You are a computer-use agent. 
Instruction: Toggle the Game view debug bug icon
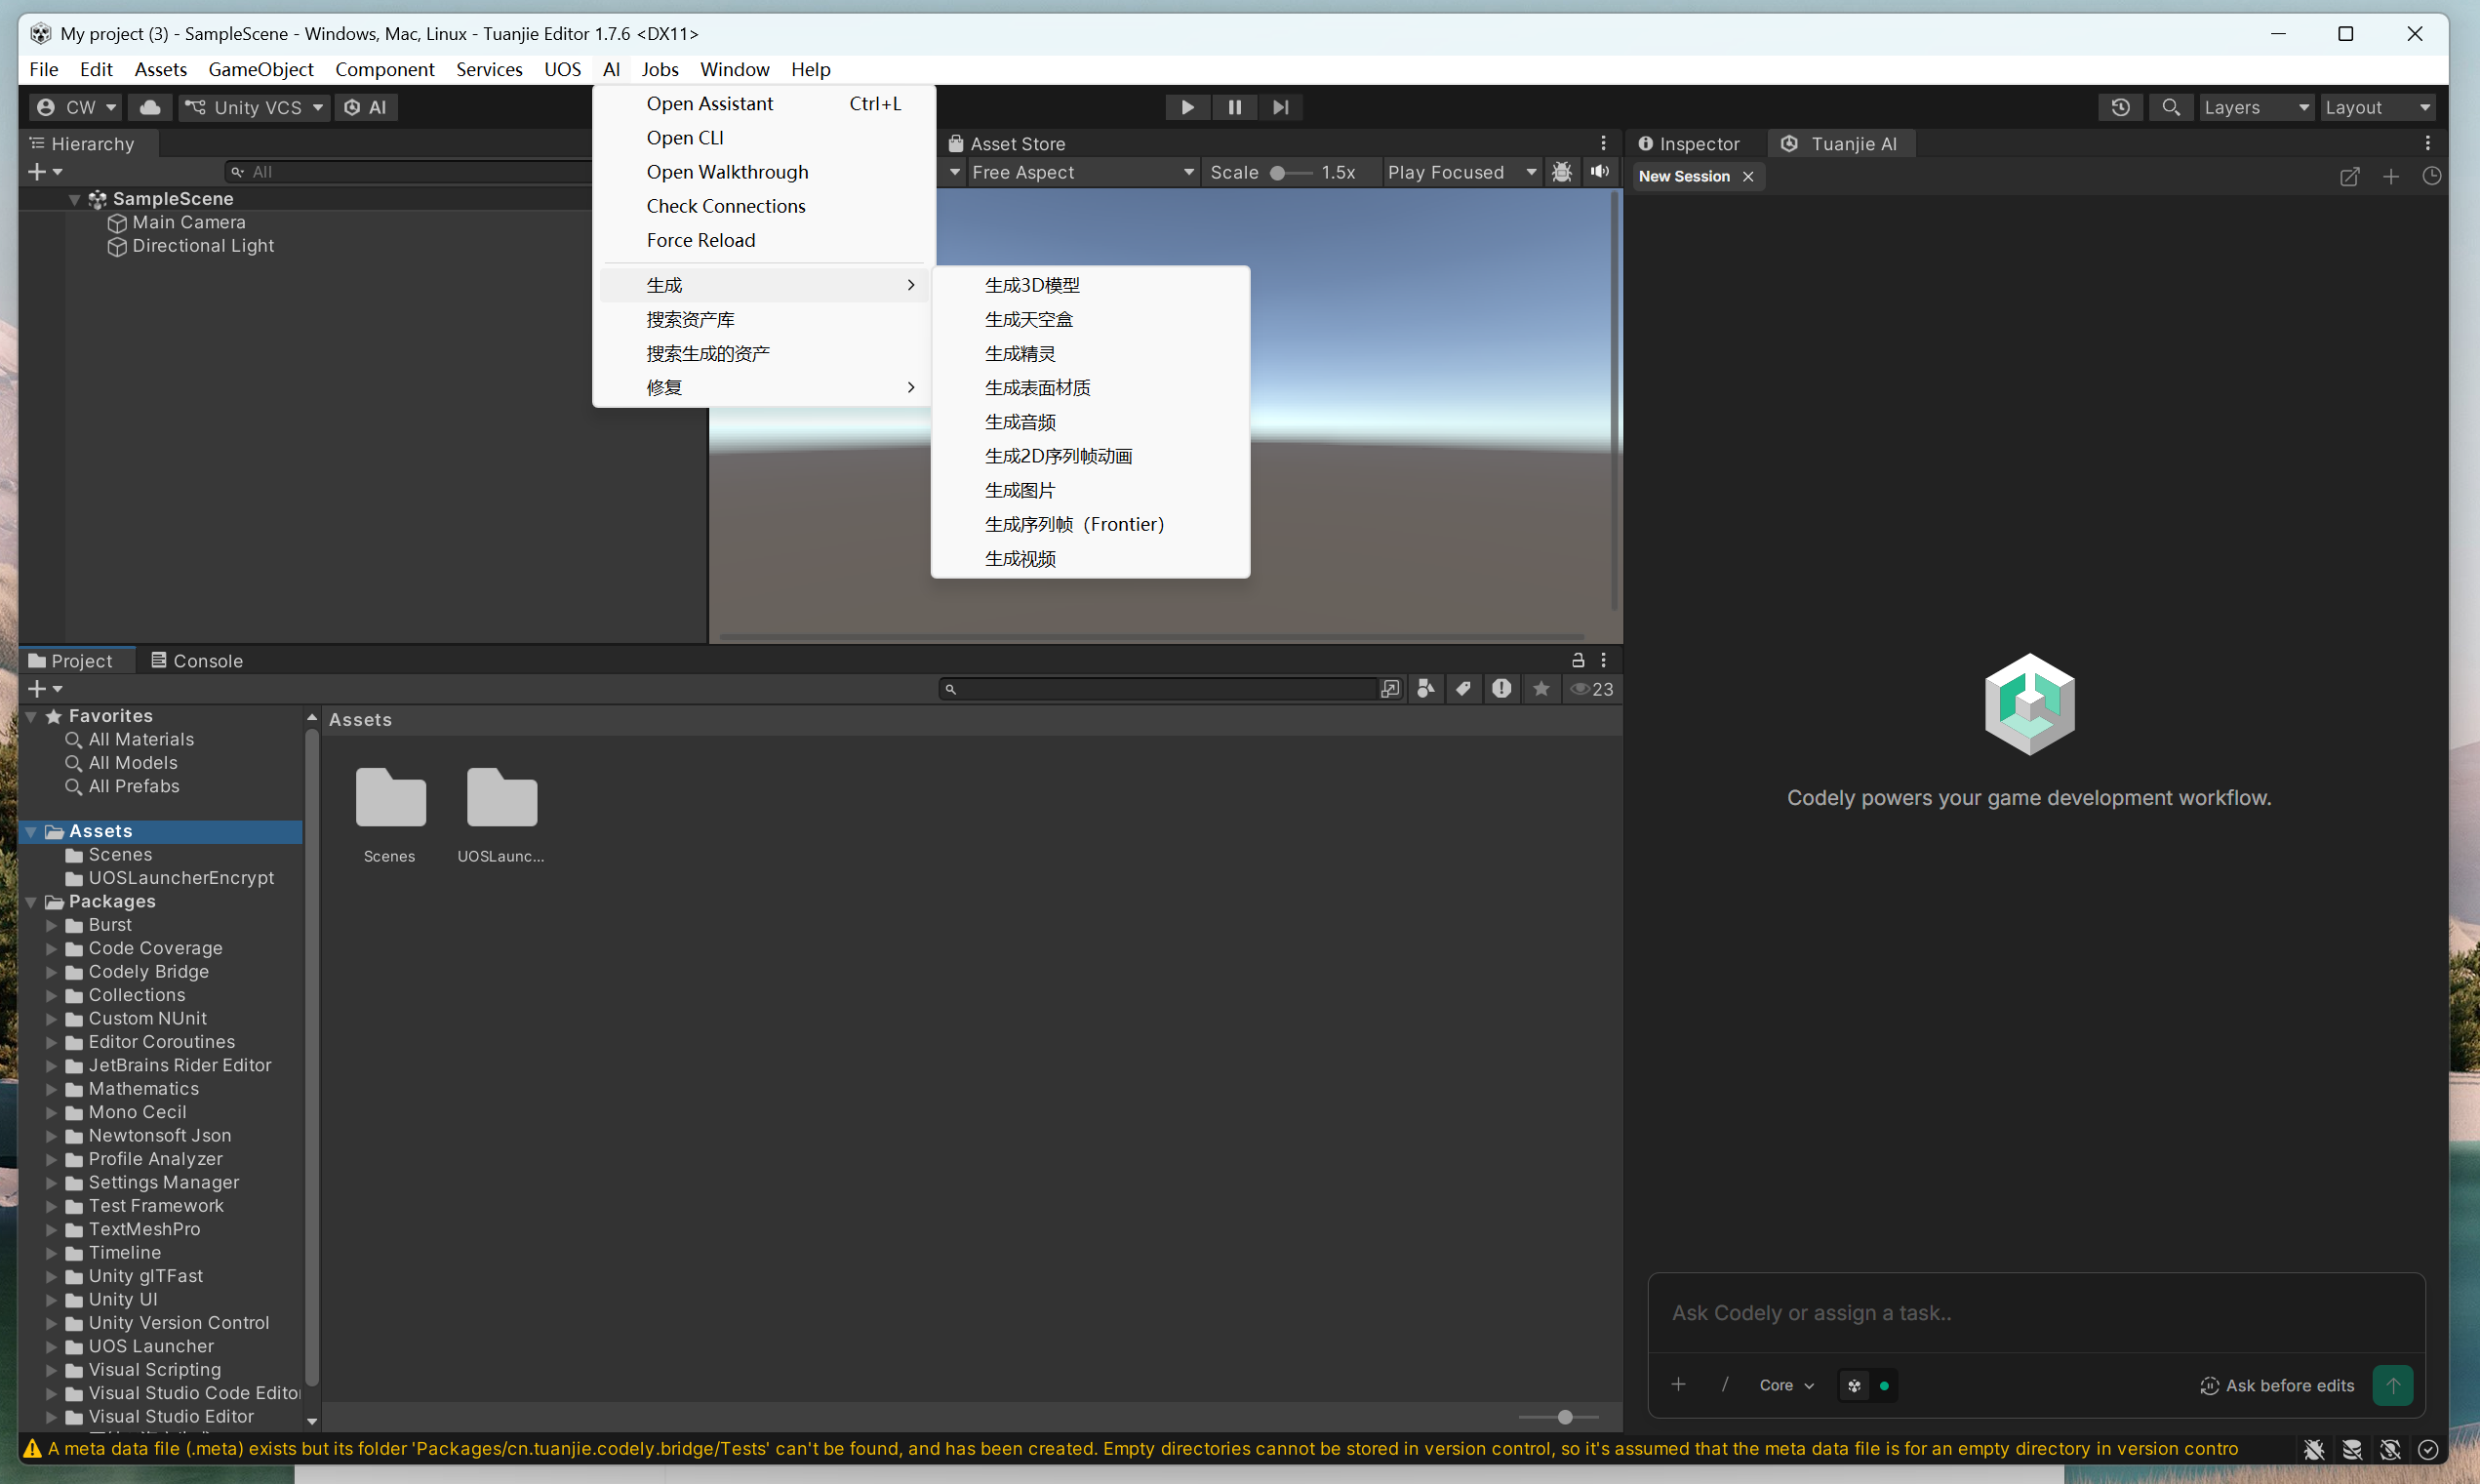point(1561,172)
